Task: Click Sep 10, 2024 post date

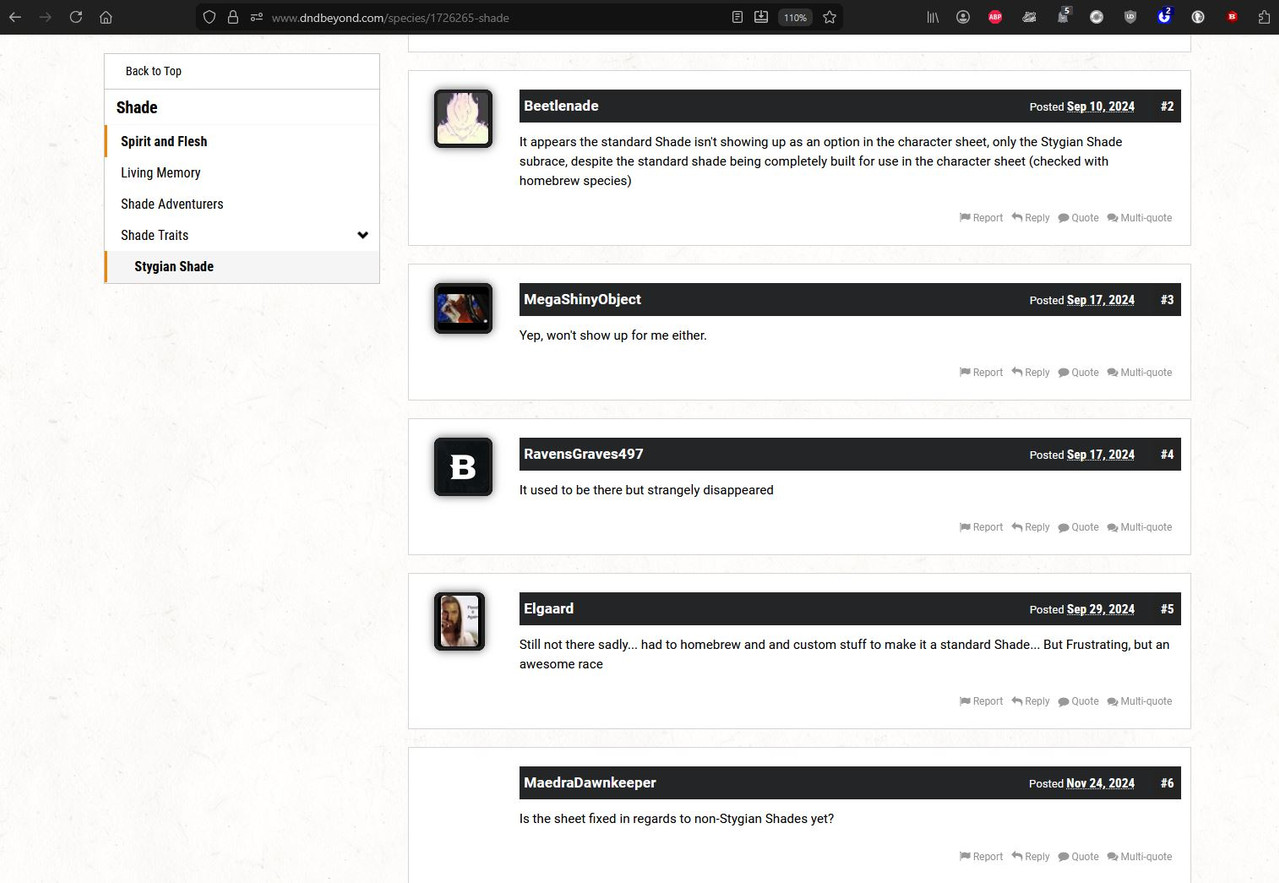Action: 1100,106
